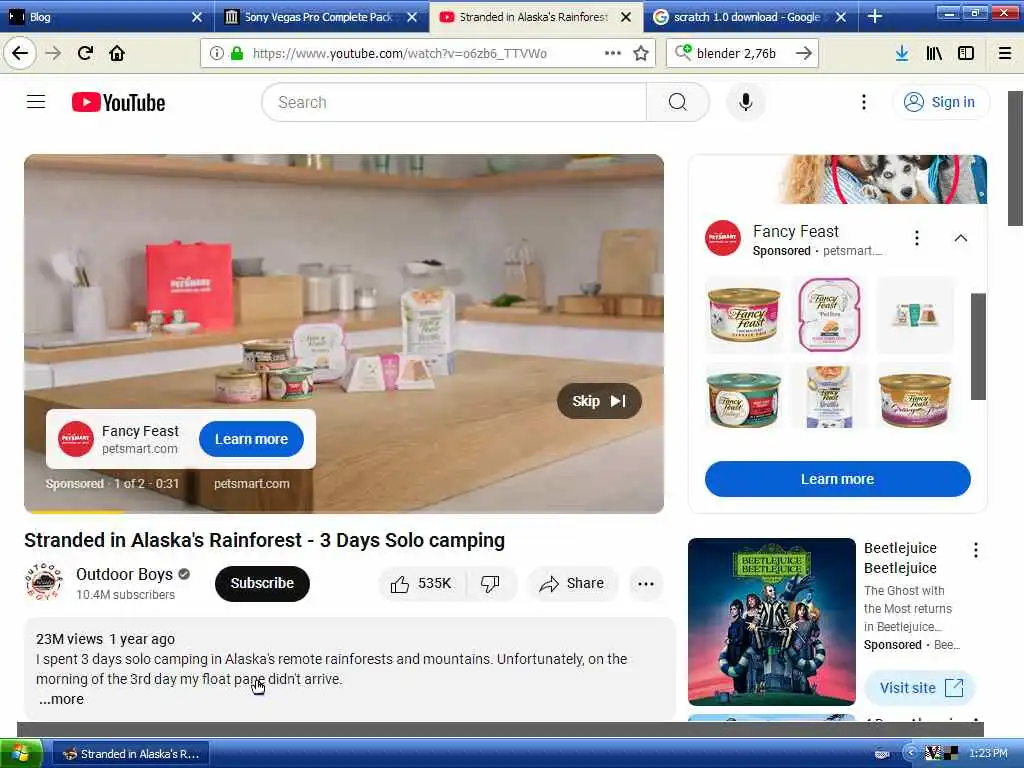Click the 10.4M subscribers text
The width and height of the screenshot is (1024, 768).
pos(125,595)
